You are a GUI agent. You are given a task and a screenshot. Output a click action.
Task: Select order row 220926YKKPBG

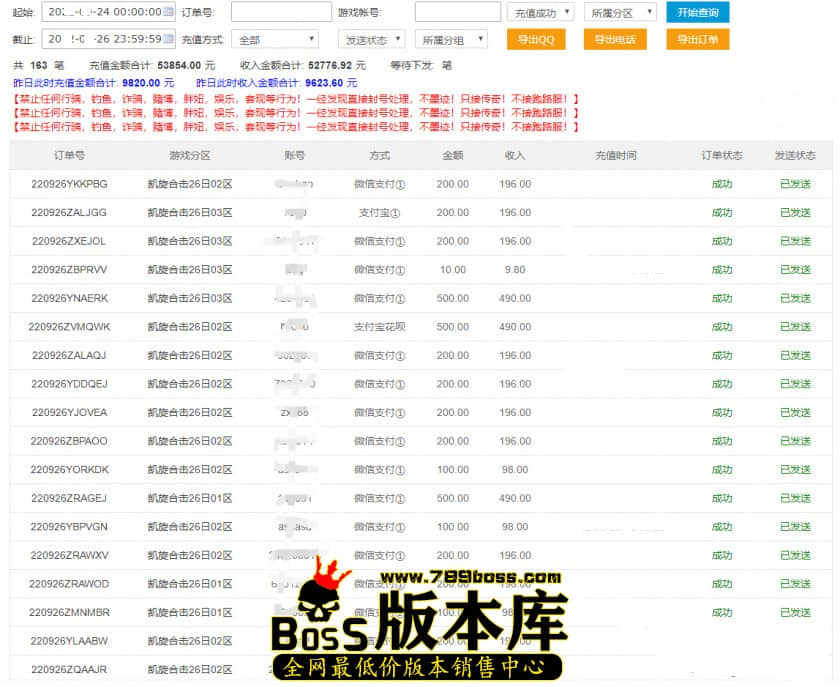coord(69,184)
